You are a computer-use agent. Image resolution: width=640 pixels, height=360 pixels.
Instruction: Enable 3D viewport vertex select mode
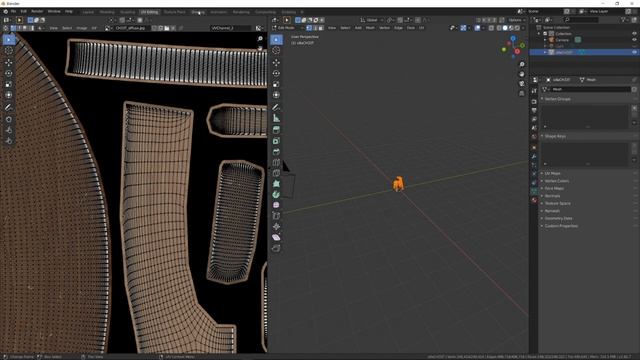(309, 28)
